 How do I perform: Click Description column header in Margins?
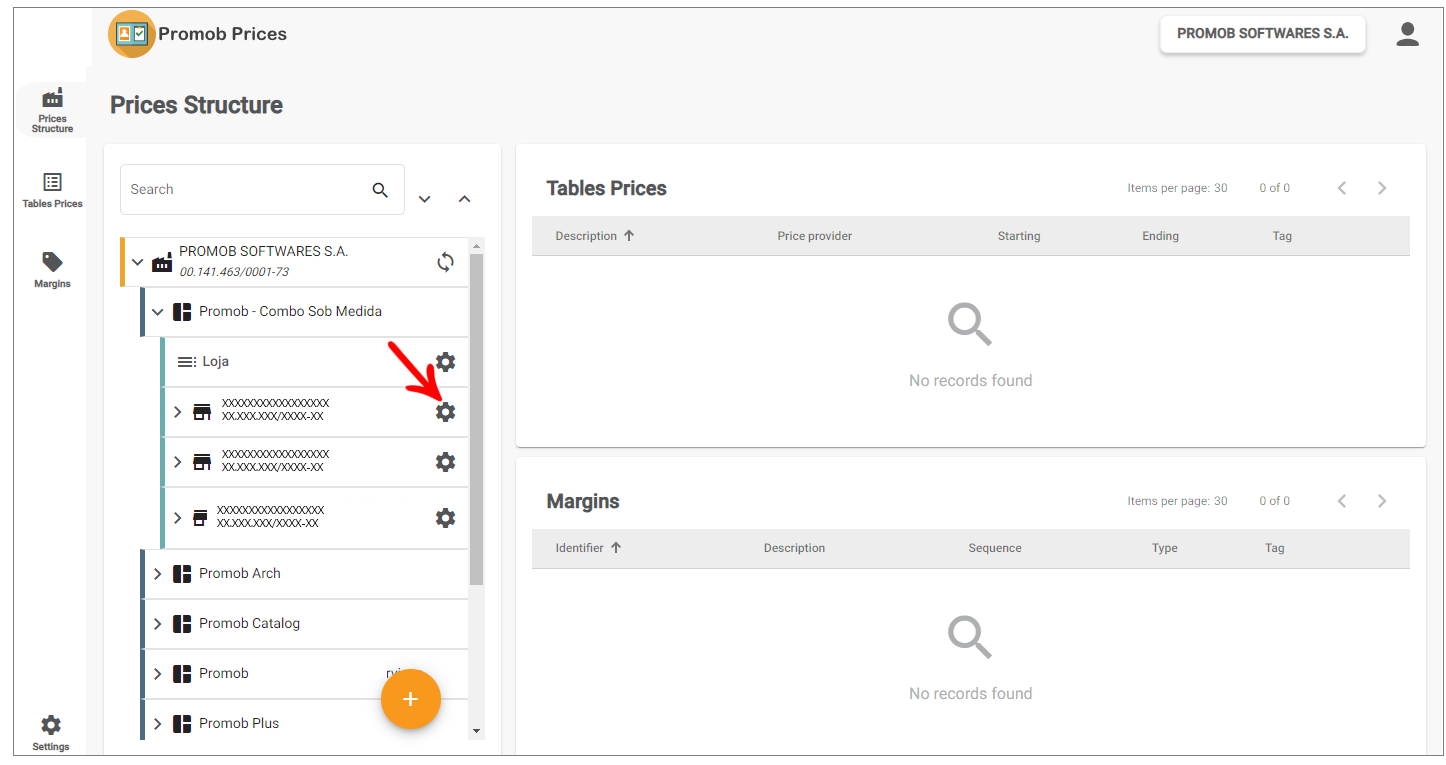(x=794, y=548)
